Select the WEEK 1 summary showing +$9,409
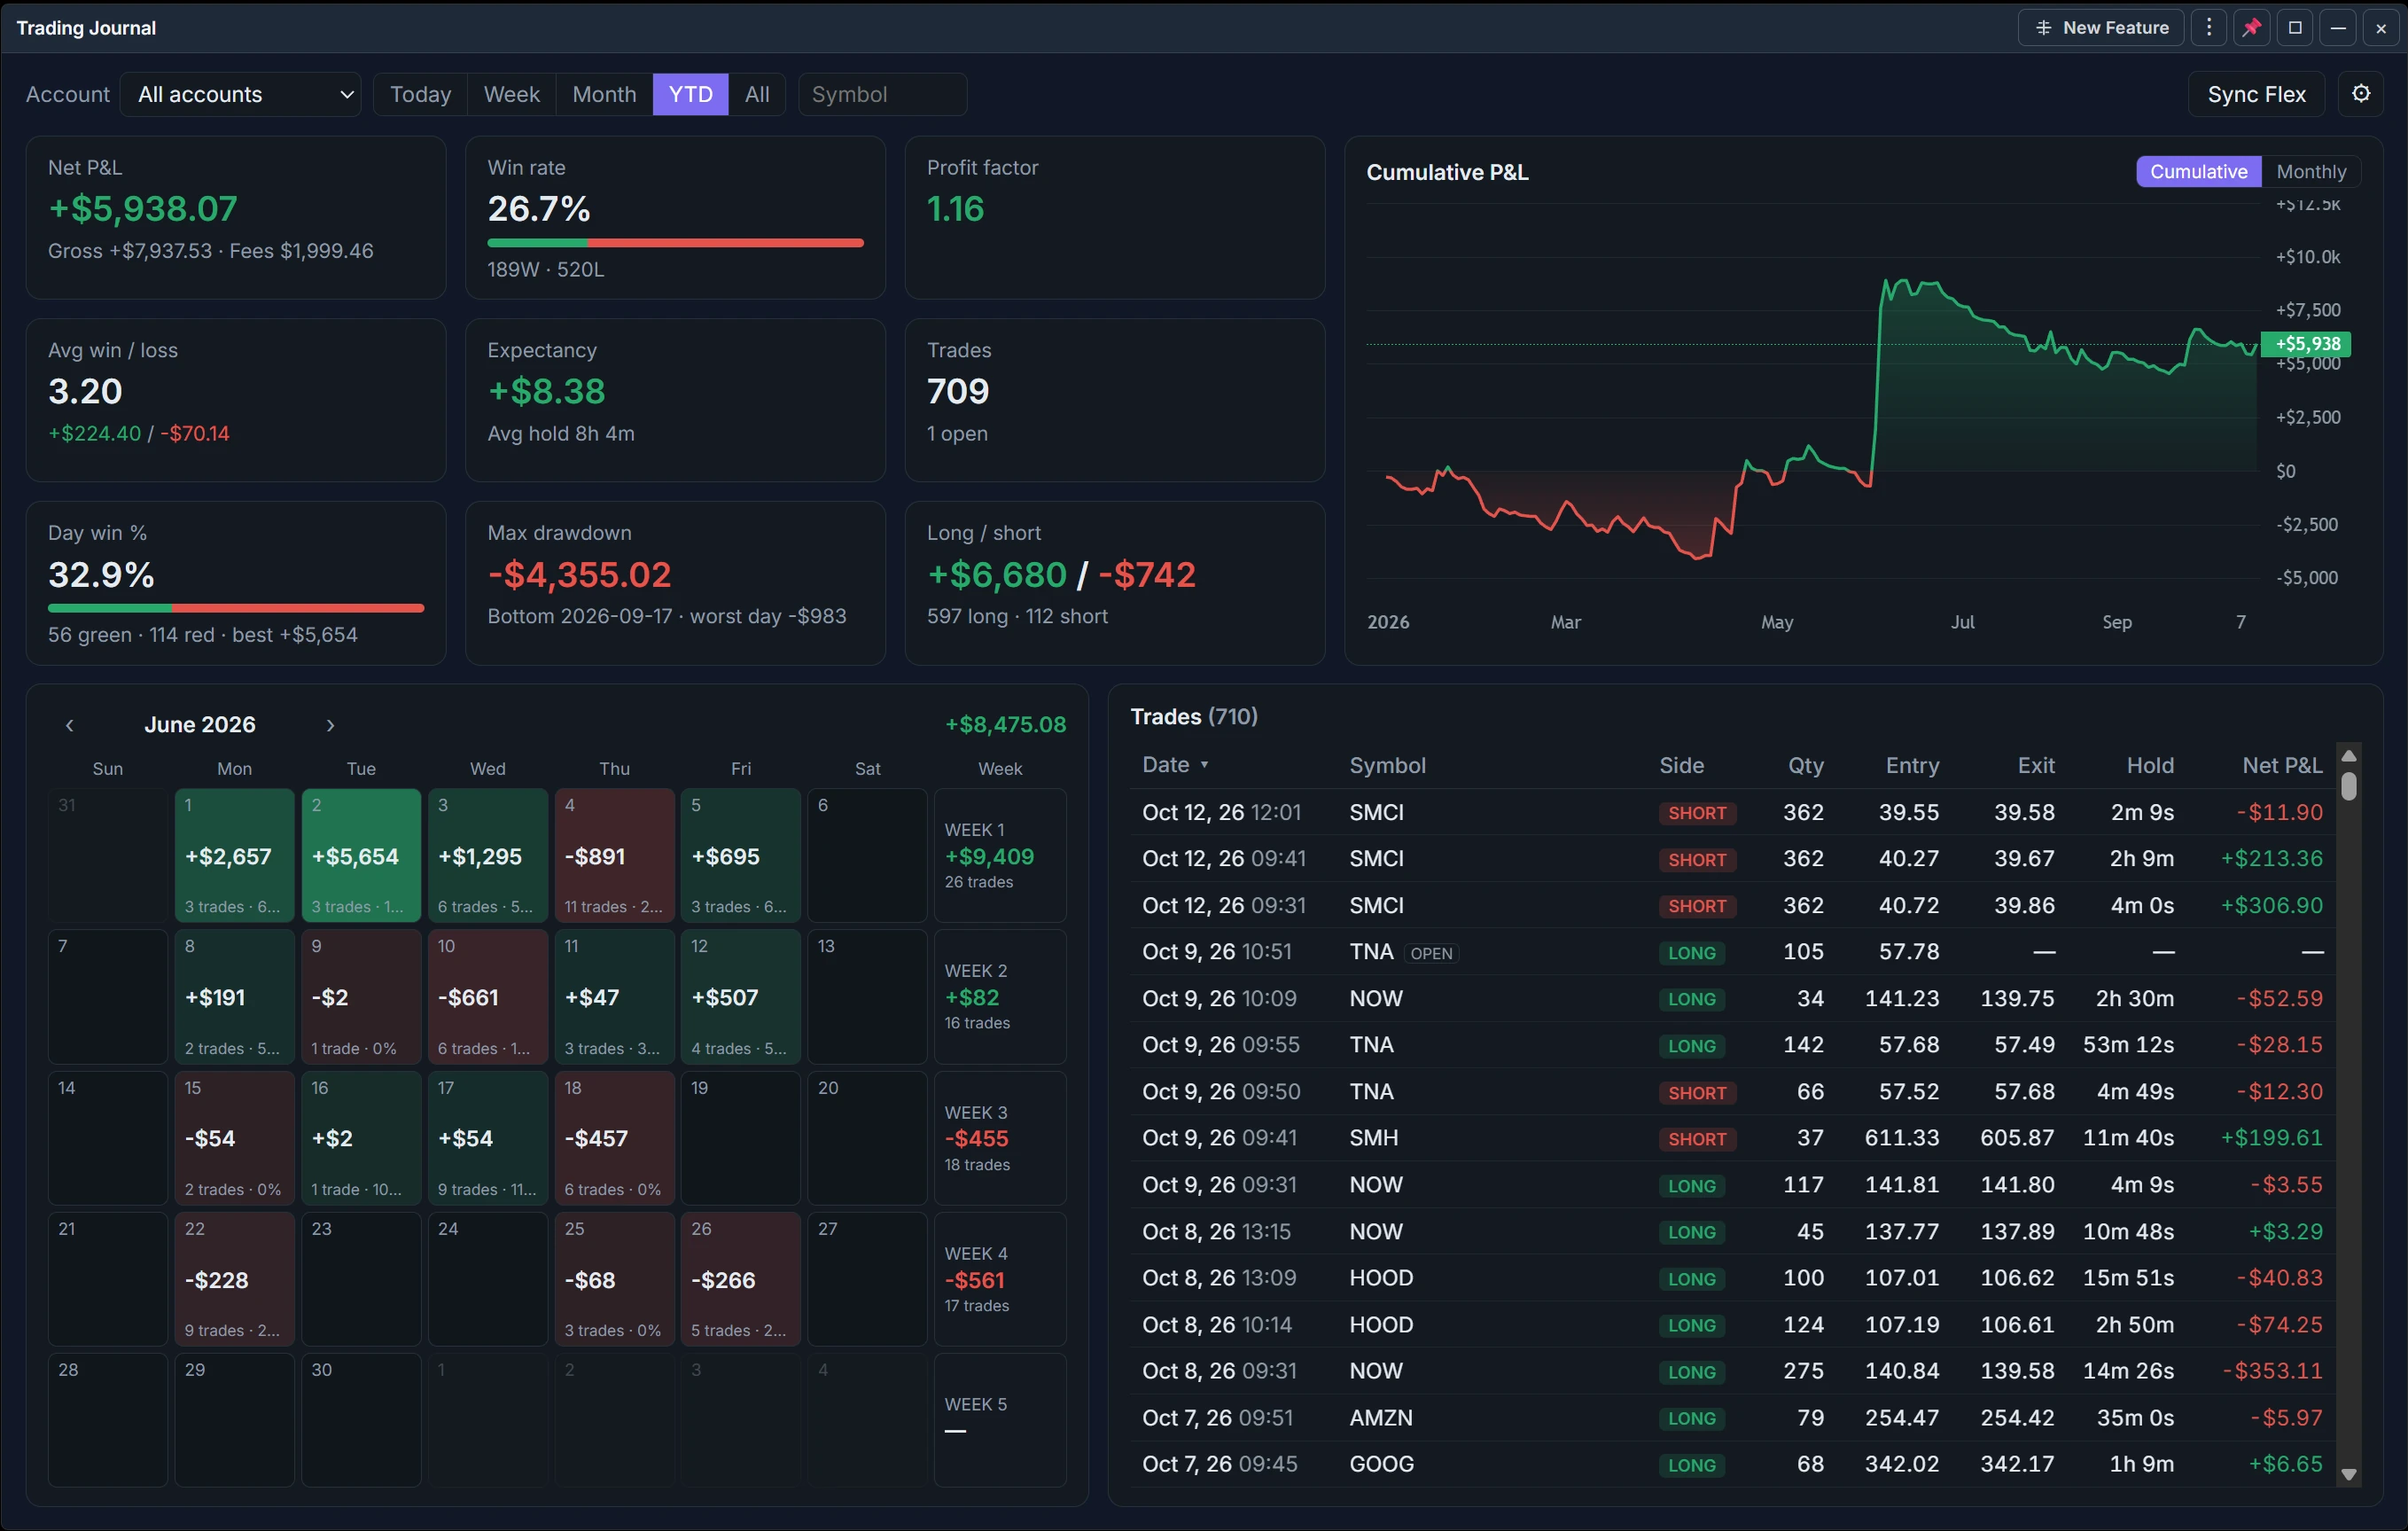Screen dimensions: 2408x1531 coord(1000,855)
